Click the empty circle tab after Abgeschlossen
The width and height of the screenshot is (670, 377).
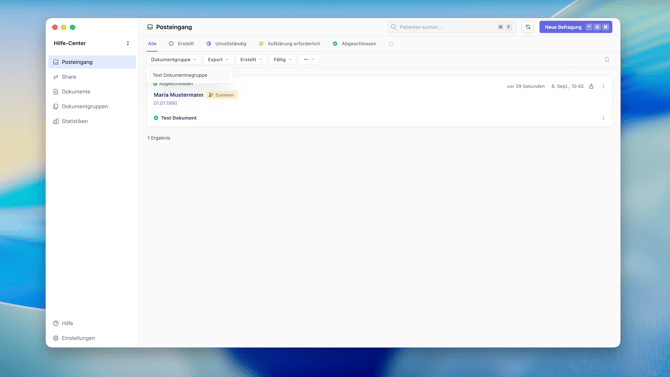pyautogui.click(x=391, y=44)
